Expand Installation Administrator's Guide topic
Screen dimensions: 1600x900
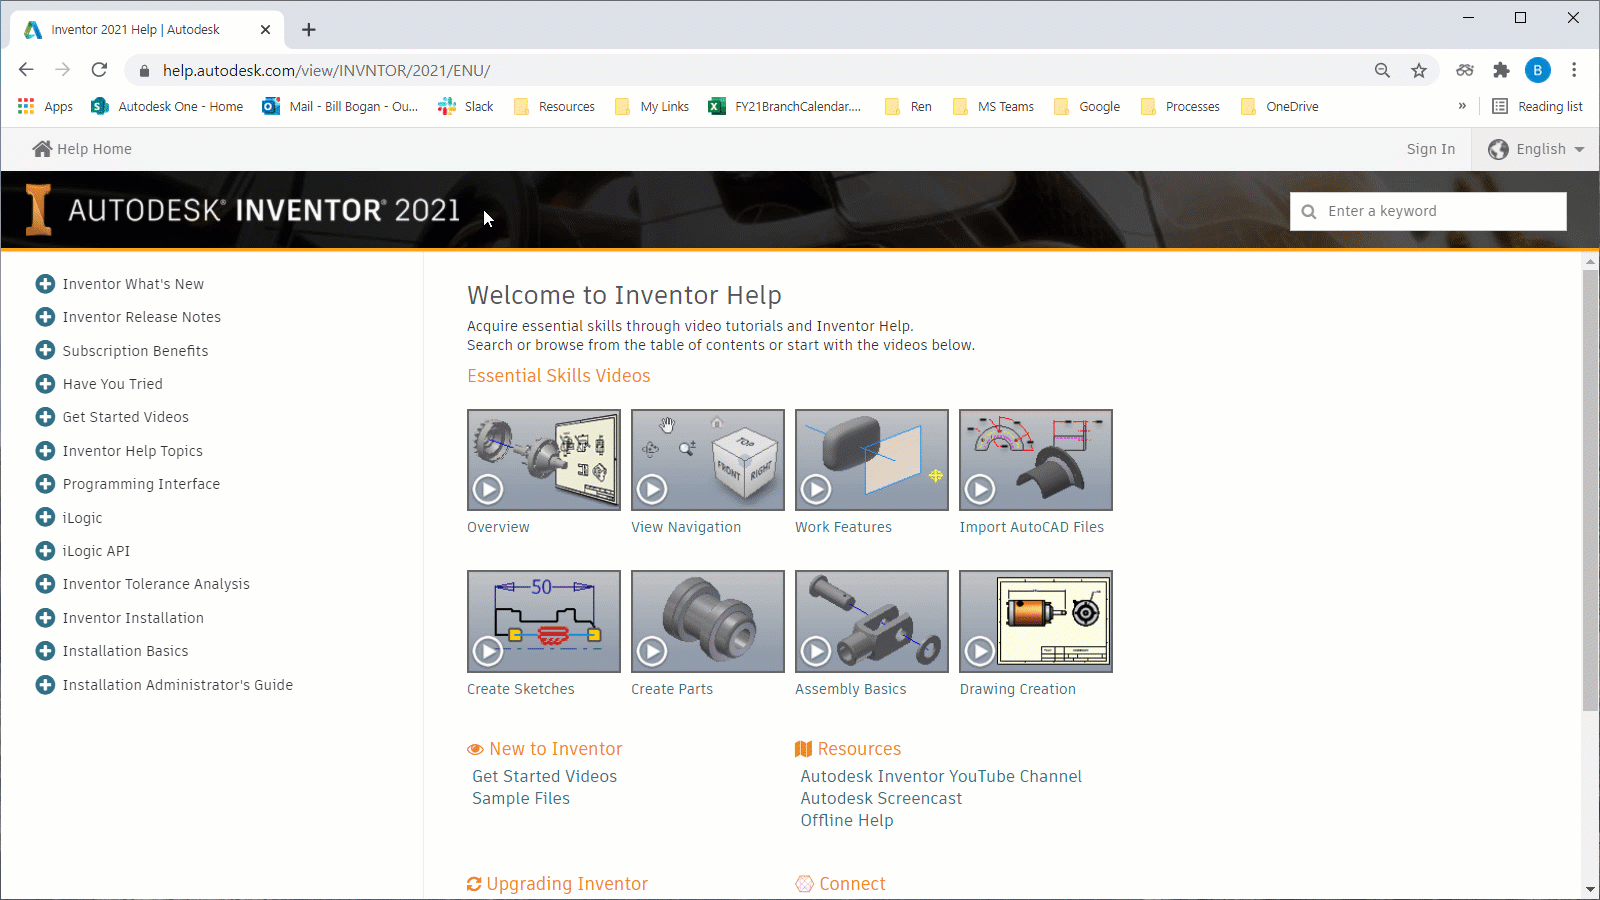tap(45, 685)
